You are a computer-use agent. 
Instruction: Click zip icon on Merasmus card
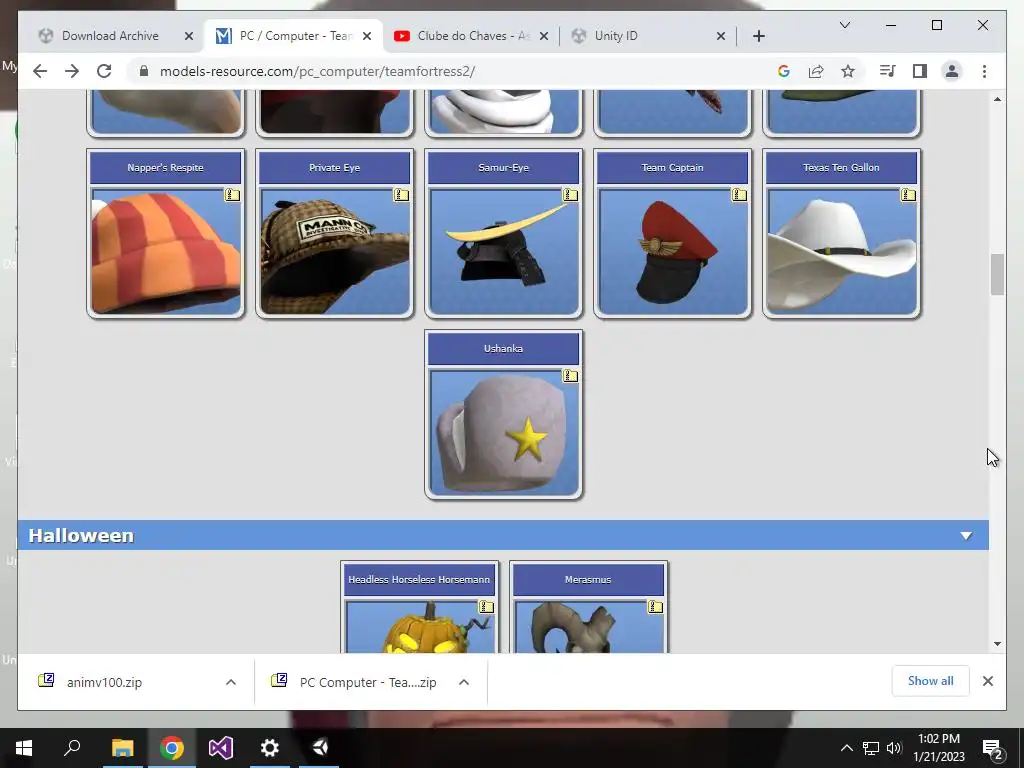[656, 607]
